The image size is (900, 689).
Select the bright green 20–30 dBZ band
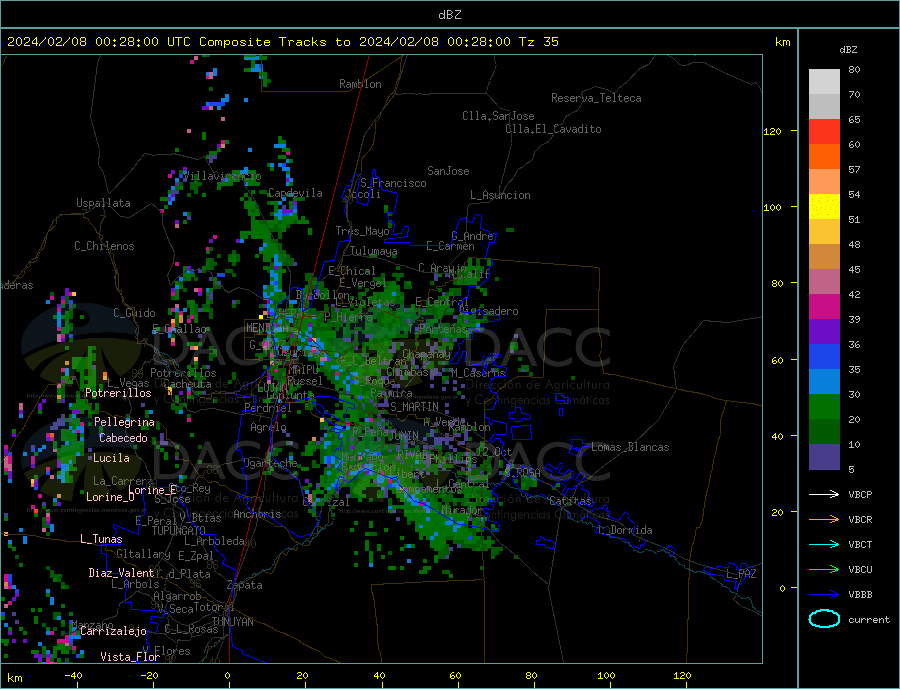(x=824, y=407)
